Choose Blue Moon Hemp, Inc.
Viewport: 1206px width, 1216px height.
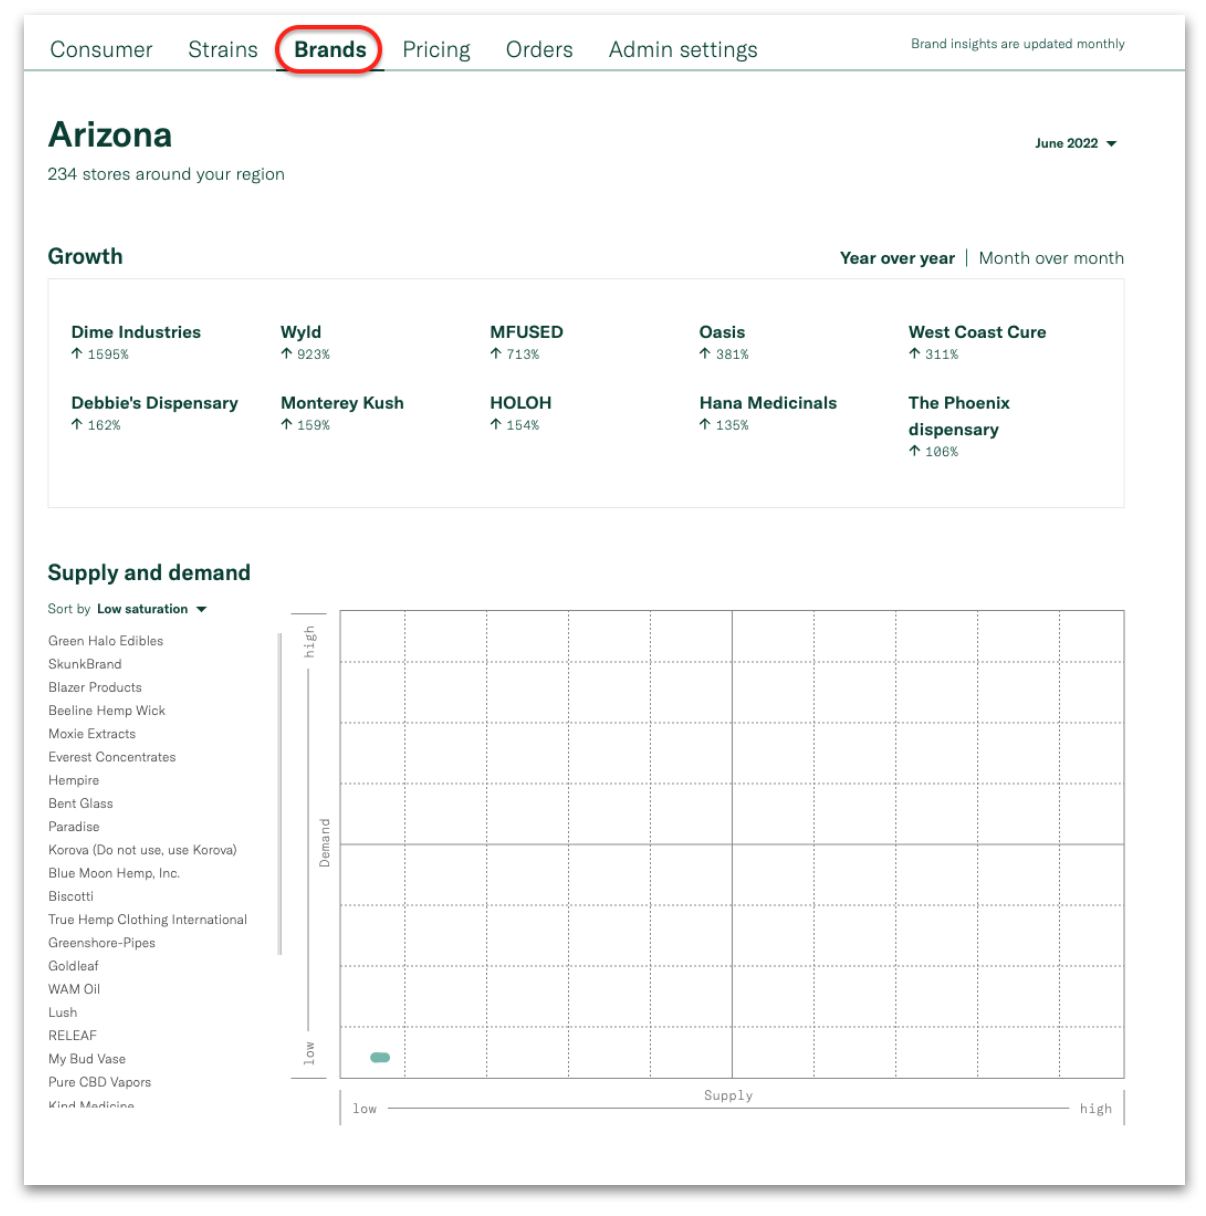coord(114,873)
